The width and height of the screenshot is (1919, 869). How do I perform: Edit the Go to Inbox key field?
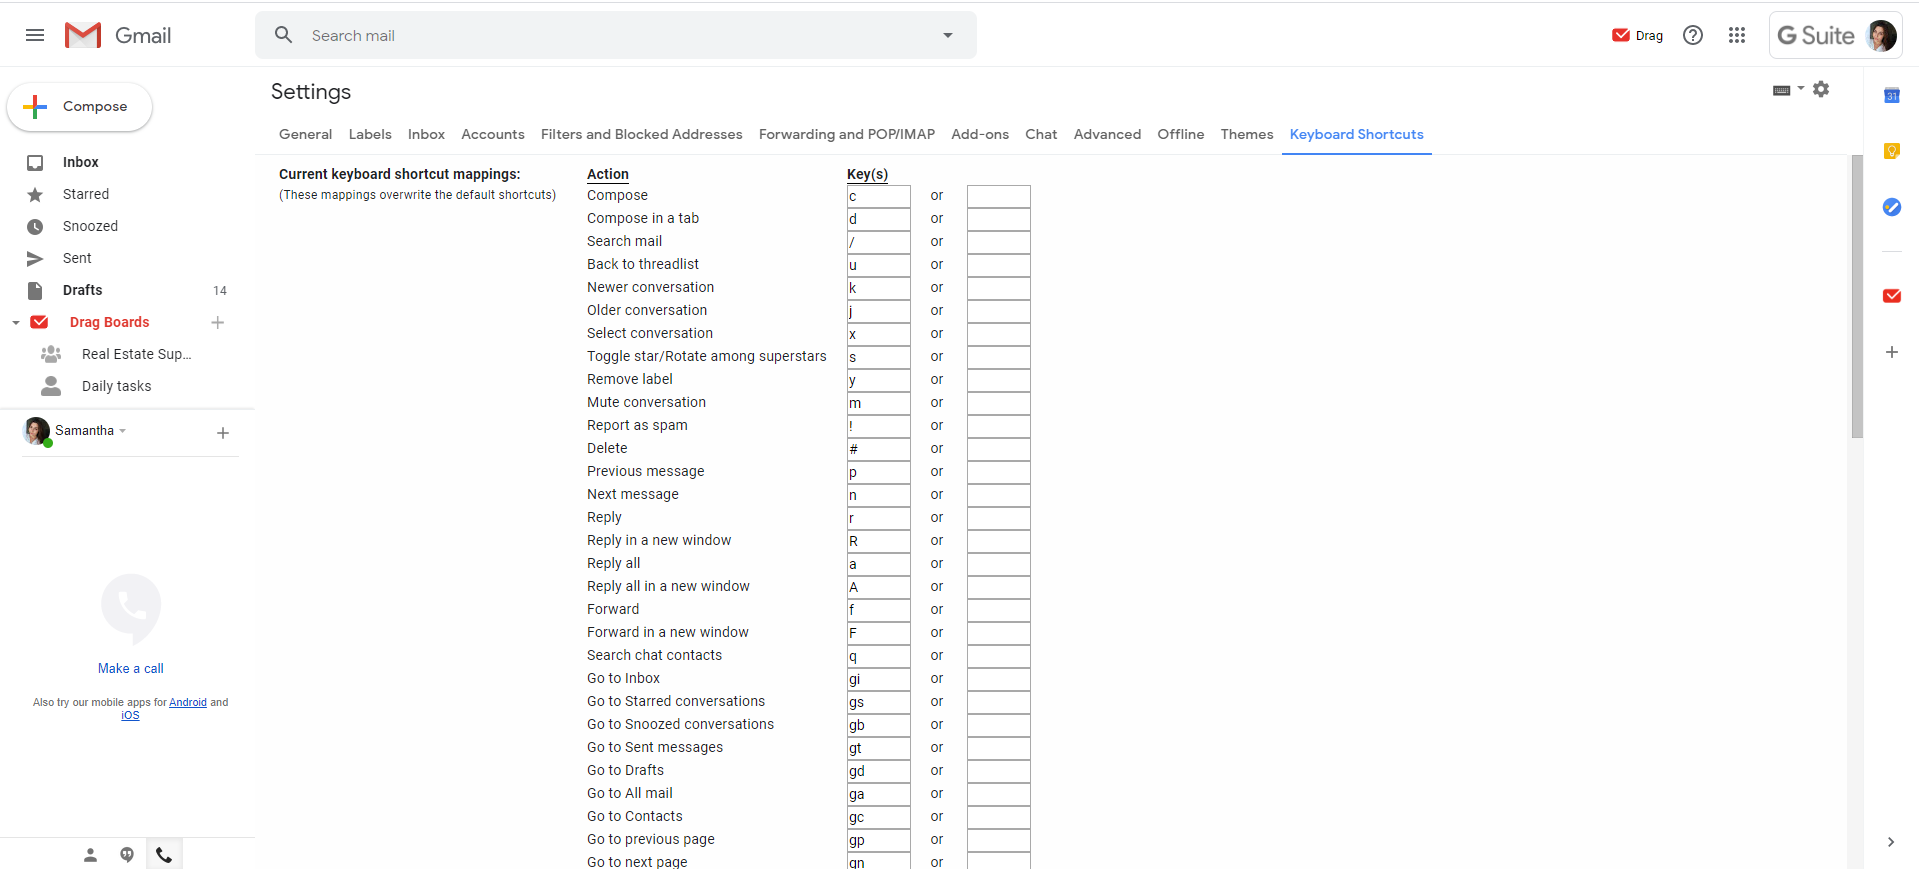pos(879,679)
